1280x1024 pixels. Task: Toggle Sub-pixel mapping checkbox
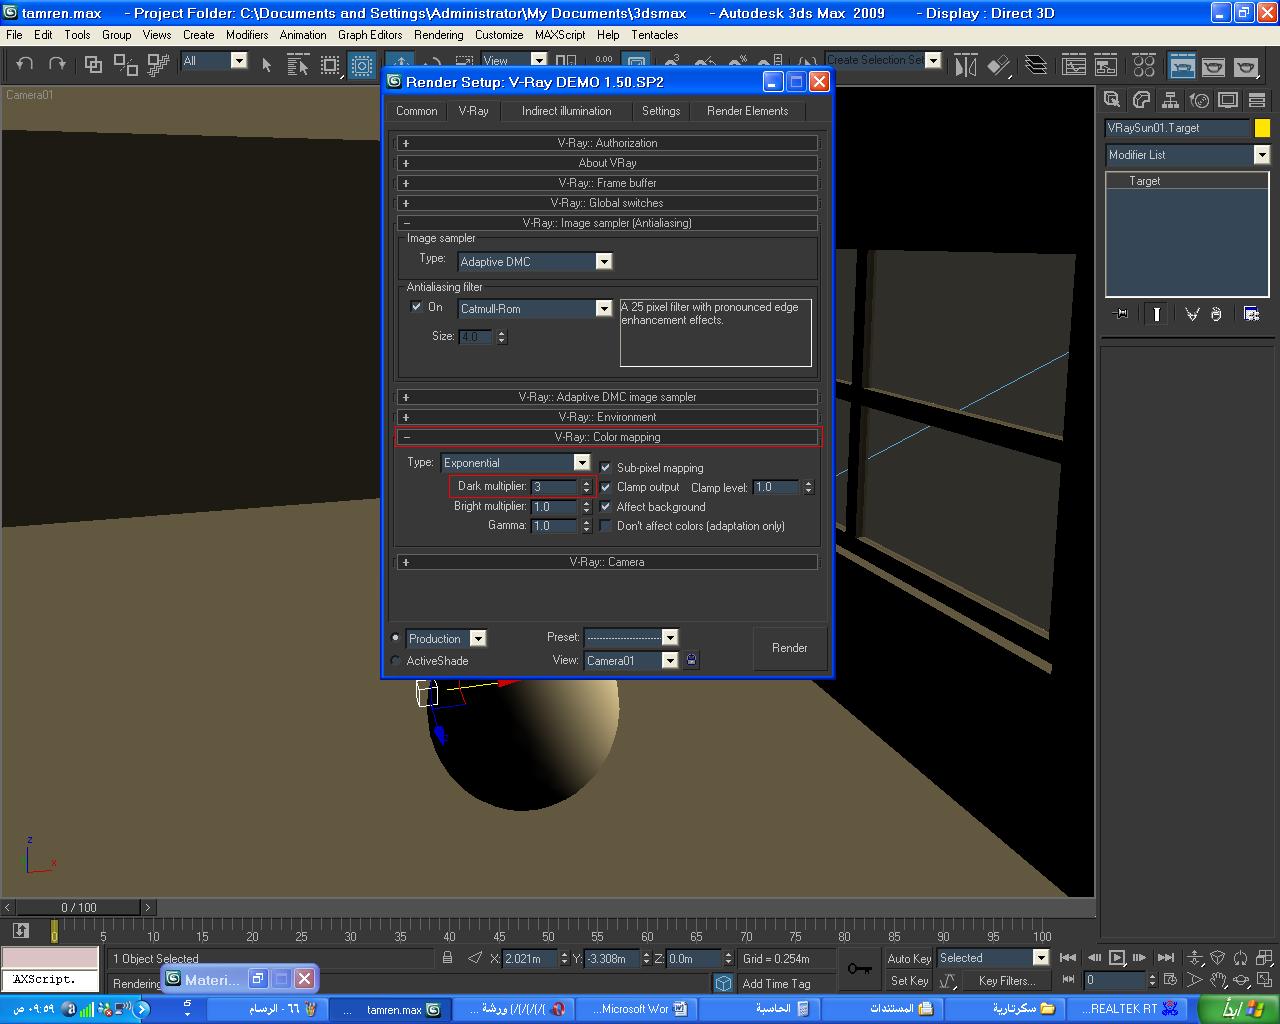tap(605, 467)
